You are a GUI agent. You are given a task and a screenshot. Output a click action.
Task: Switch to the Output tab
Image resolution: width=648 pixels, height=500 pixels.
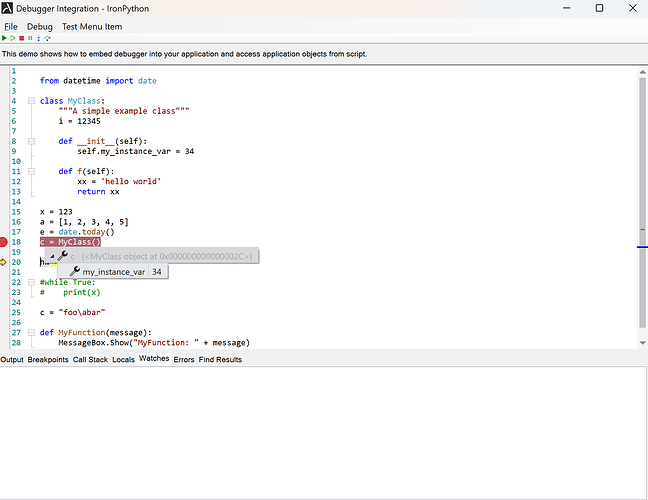[x=12, y=360]
